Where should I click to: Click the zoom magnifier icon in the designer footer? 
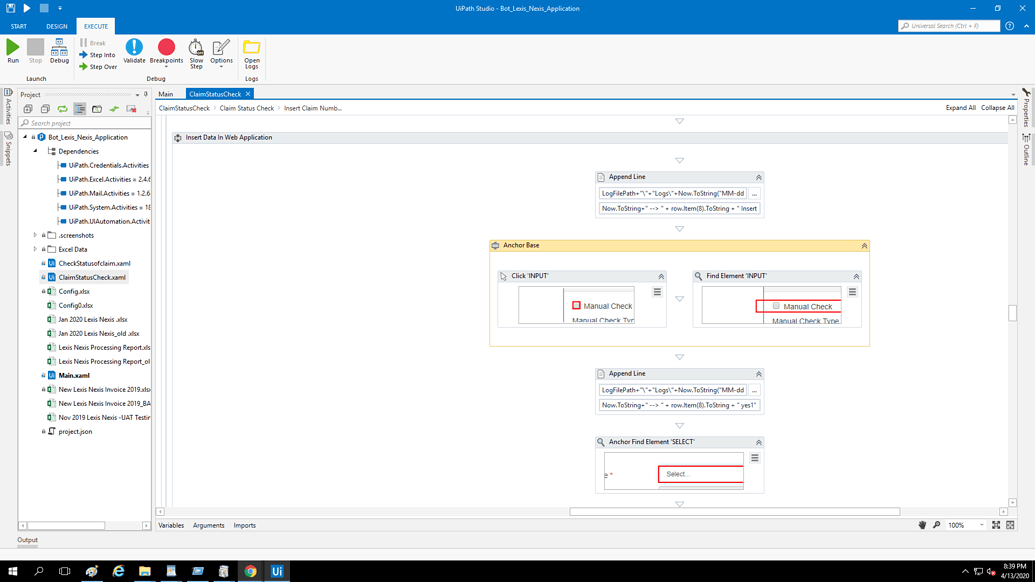937,525
